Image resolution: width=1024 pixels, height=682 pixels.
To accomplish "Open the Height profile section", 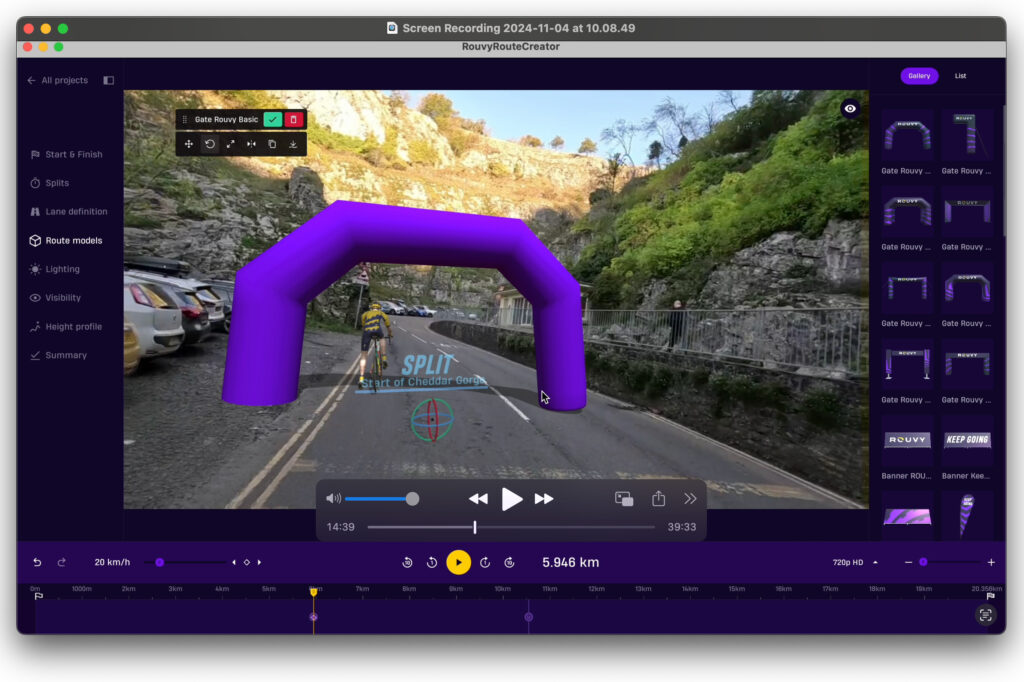I will pos(66,327).
